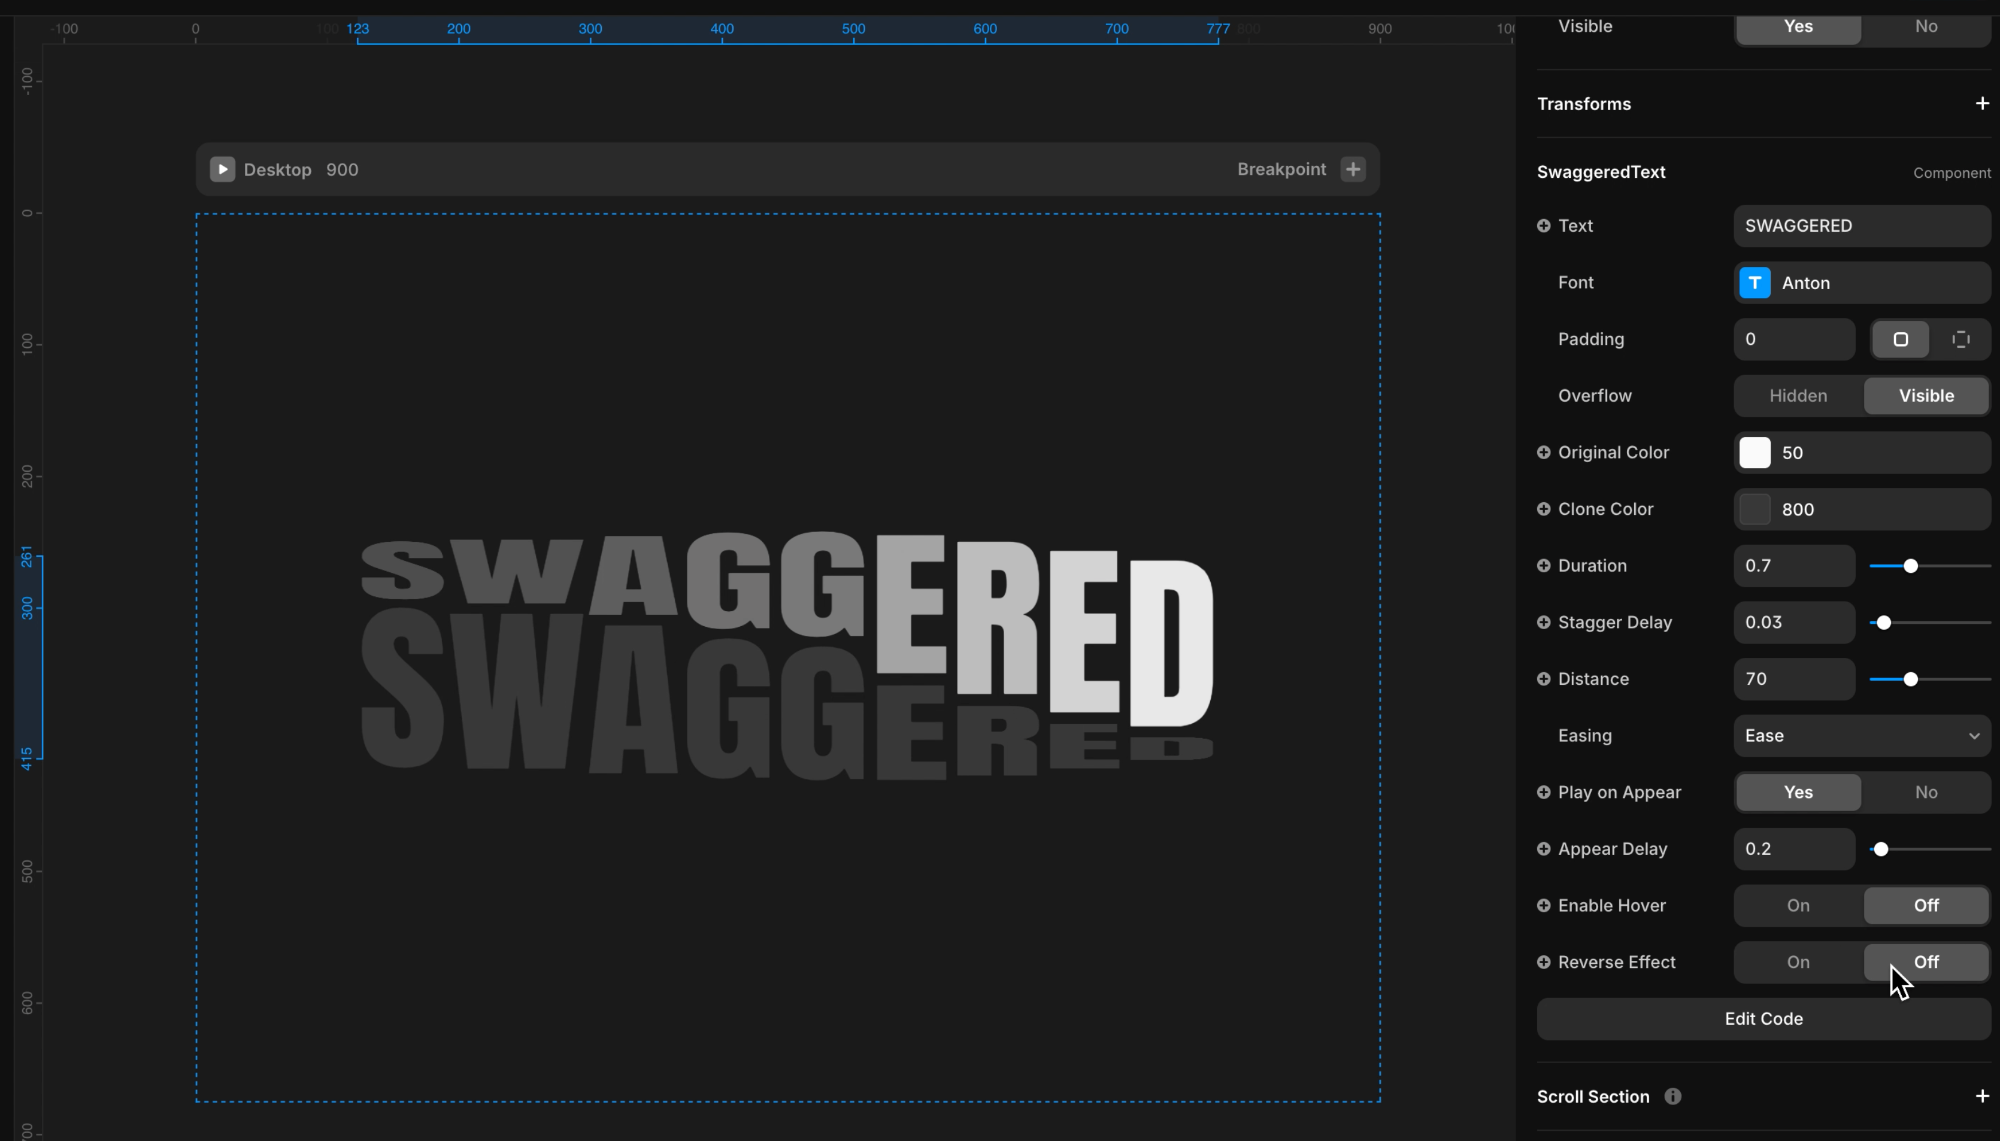Click the Component label link
Viewport: 2000px width, 1141px height.
(1951, 173)
